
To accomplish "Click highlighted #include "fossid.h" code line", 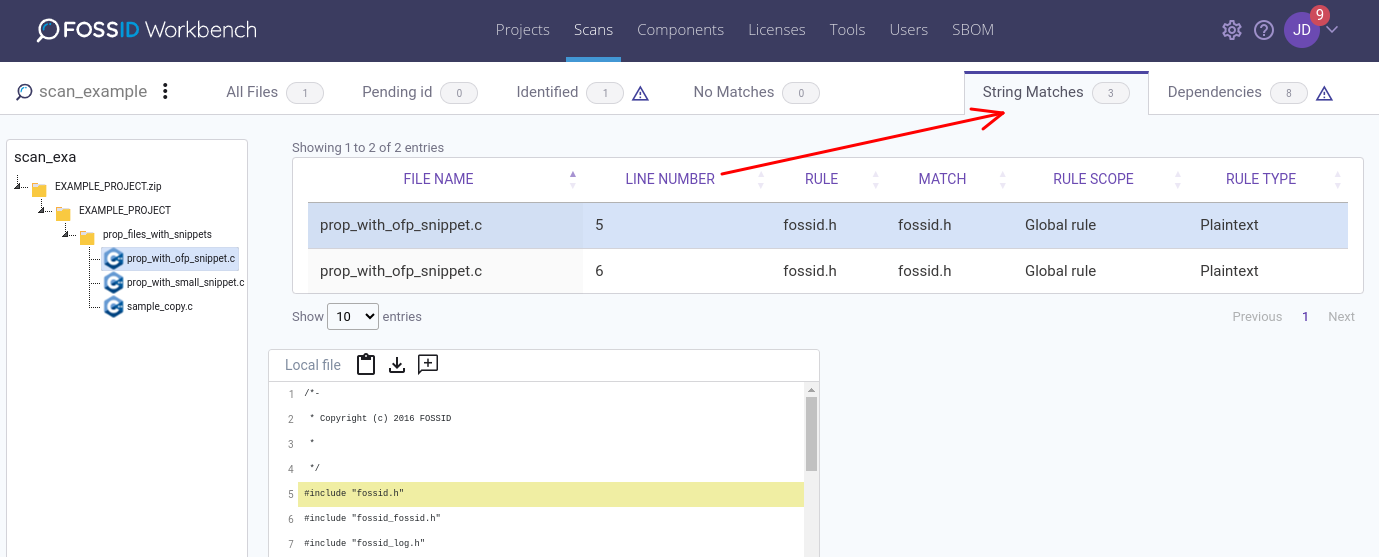I will (x=551, y=494).
